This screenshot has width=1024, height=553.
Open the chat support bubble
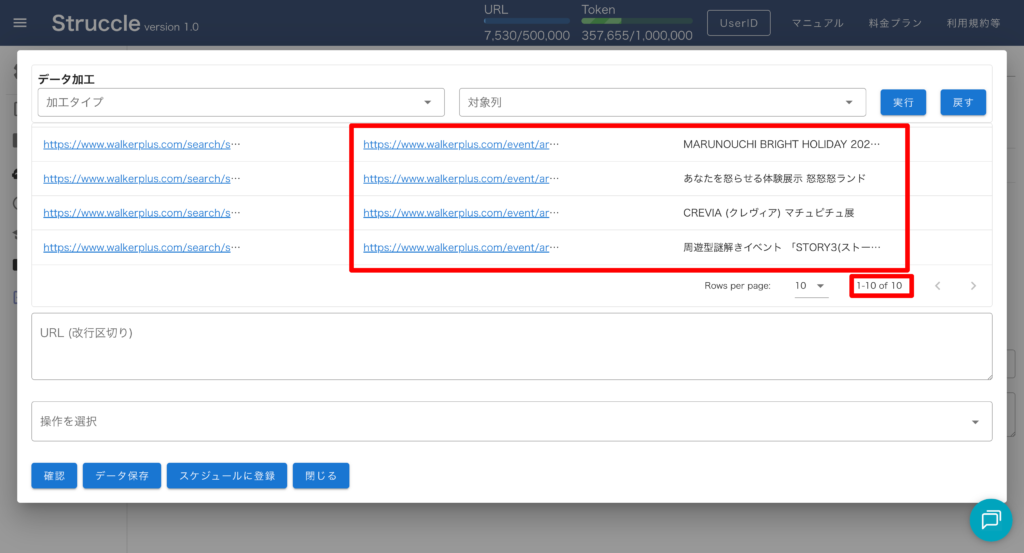click(990, 519)
